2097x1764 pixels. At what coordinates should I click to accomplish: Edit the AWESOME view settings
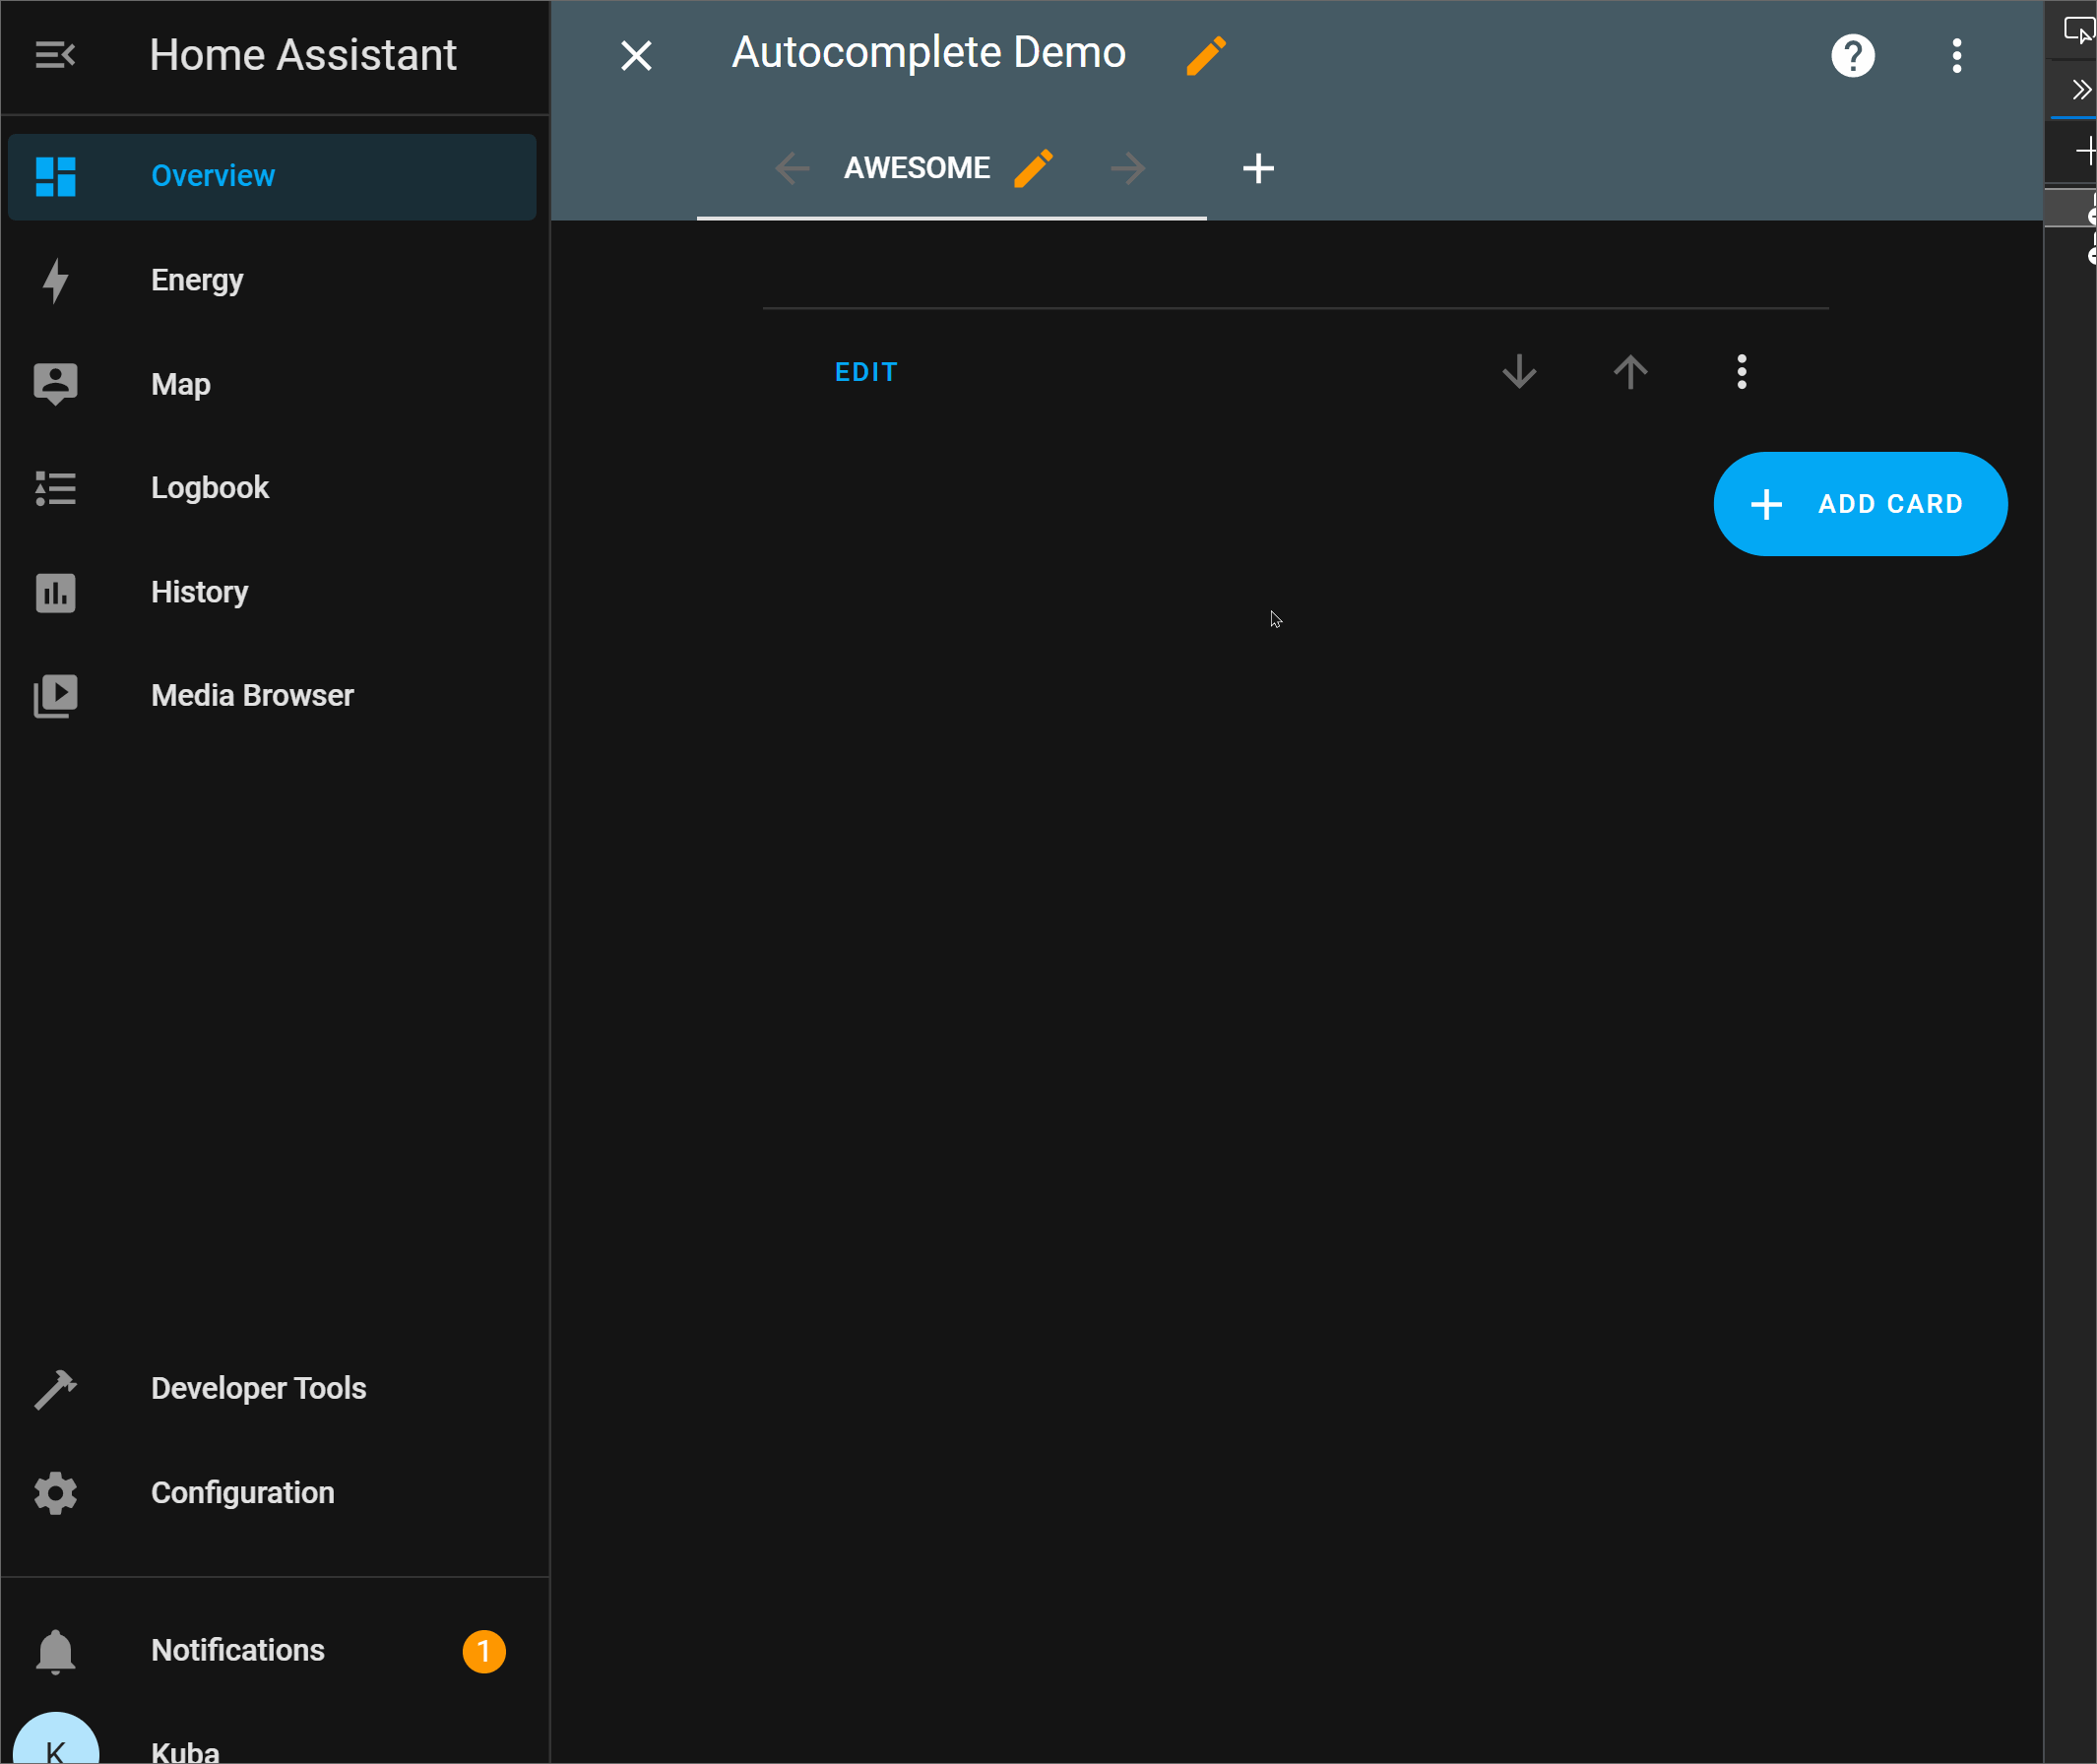(1033, 168)
